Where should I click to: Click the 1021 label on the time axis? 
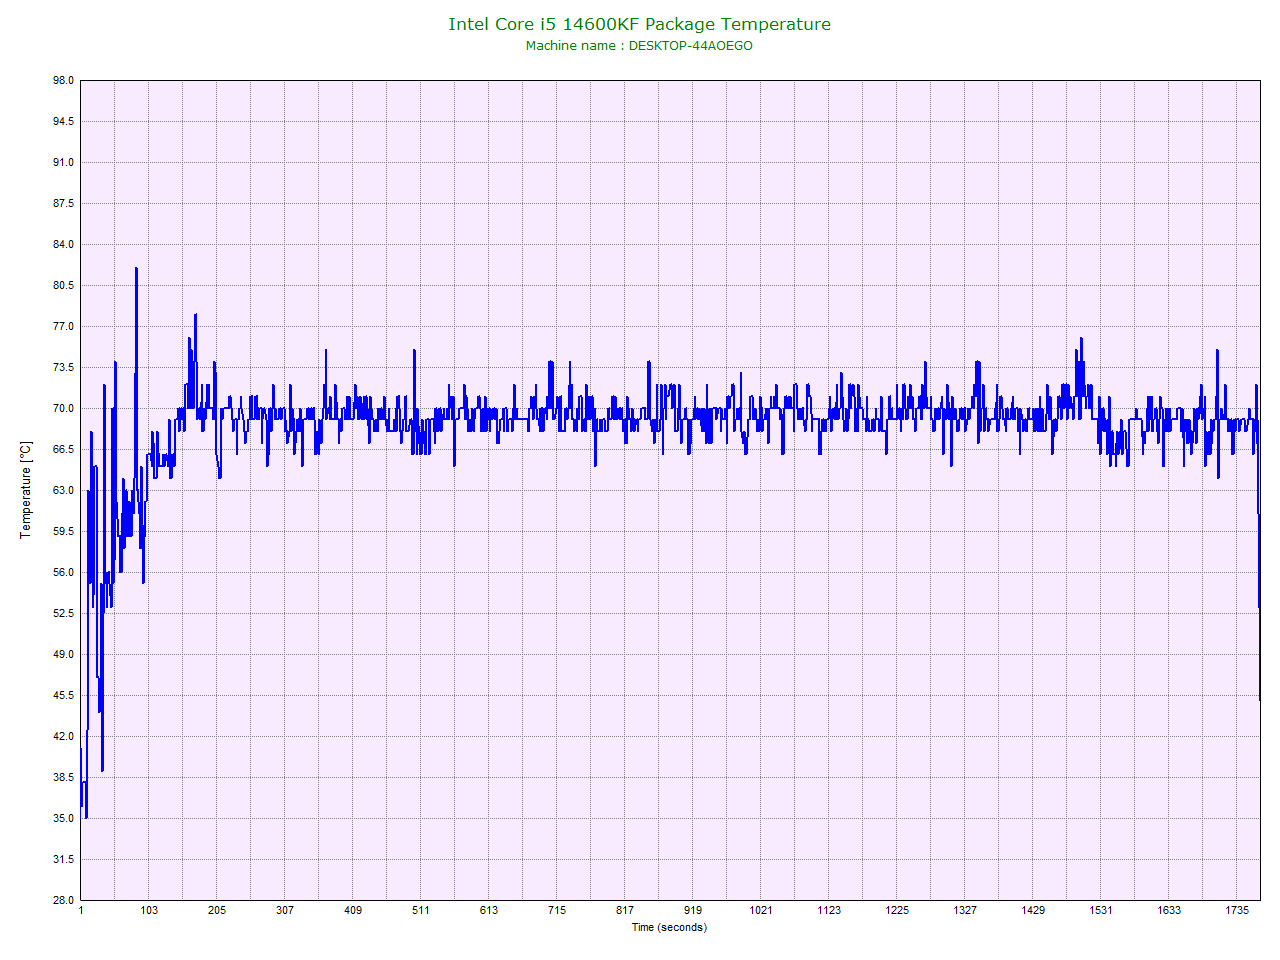click(761, 910)
